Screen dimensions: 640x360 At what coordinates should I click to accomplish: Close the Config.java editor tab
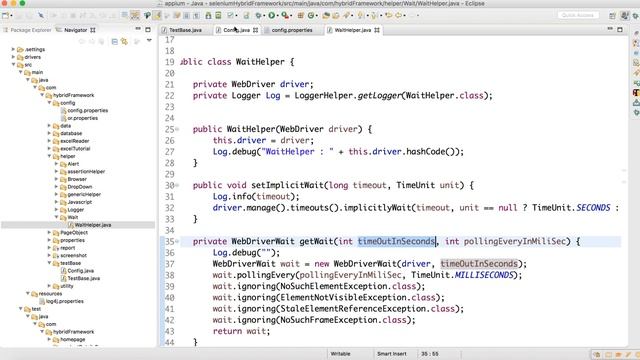[x=256, y=30]
